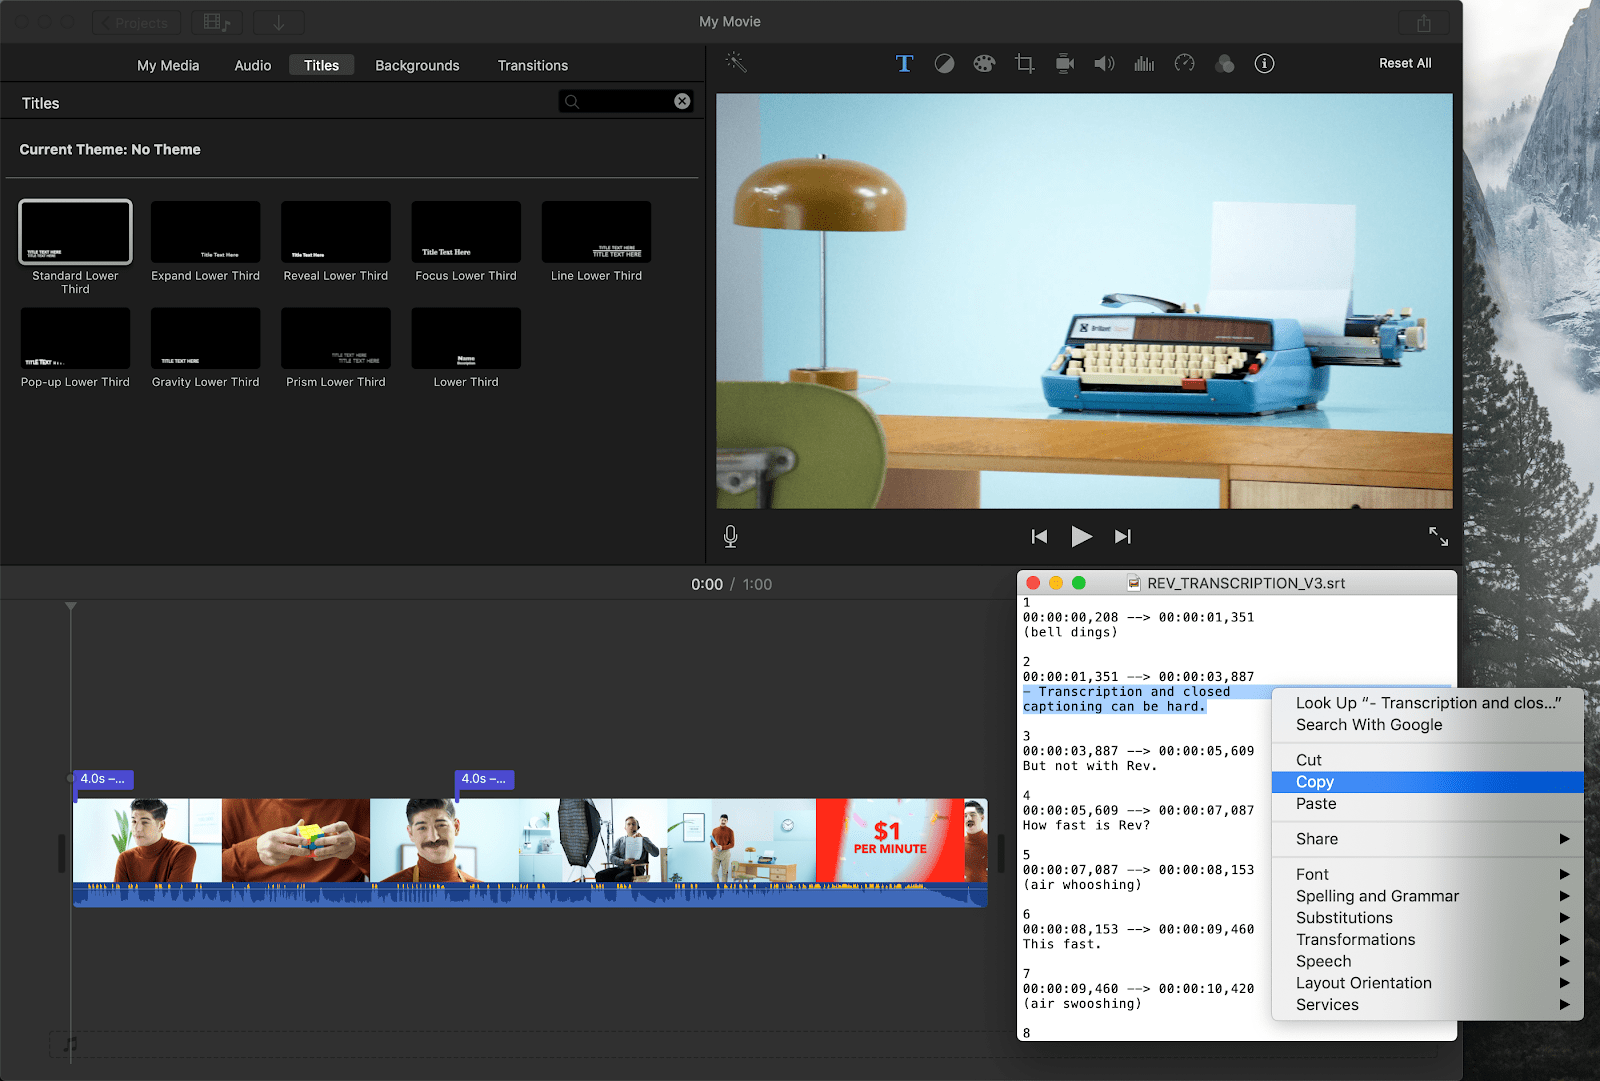
Task: Select the Reveal Lower Third title
Action: (x=336, y=232)
